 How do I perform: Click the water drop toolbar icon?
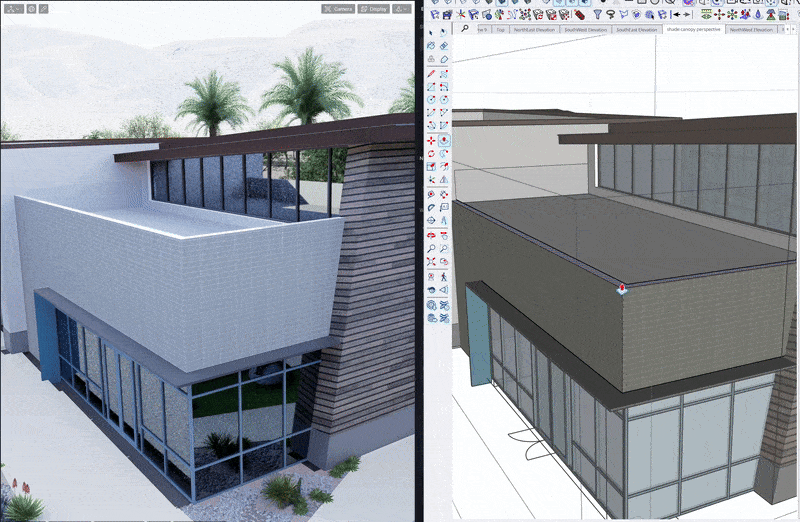coord(758,15)
